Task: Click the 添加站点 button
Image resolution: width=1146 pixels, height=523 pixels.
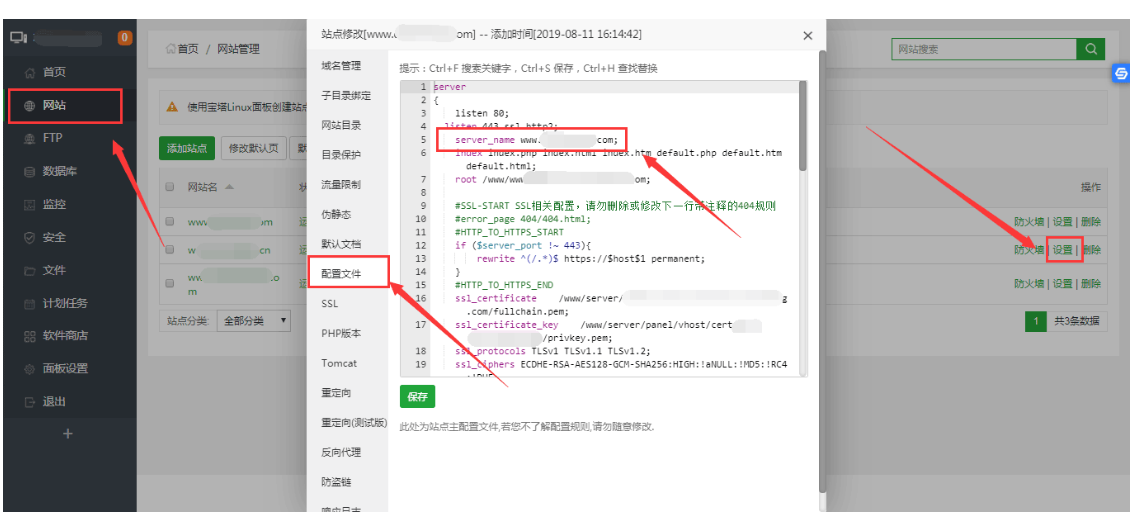Action: coord(187,149)
